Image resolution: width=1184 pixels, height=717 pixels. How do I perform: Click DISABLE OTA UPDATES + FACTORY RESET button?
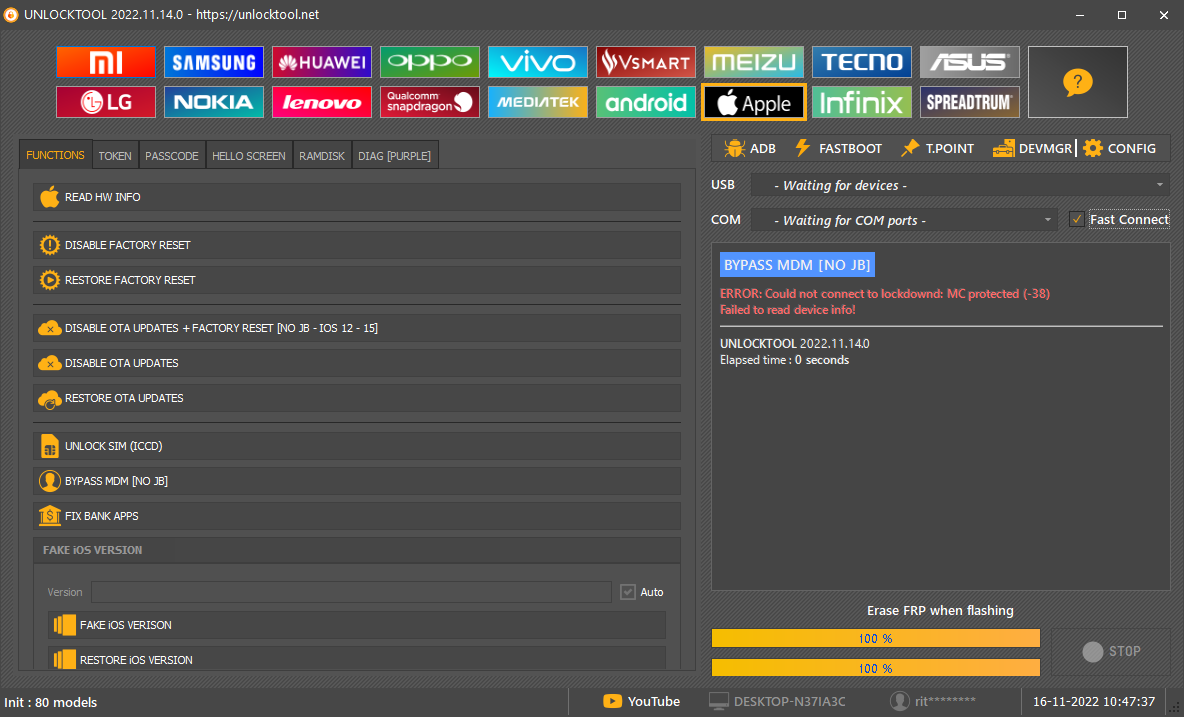click(x=356, y=328)
